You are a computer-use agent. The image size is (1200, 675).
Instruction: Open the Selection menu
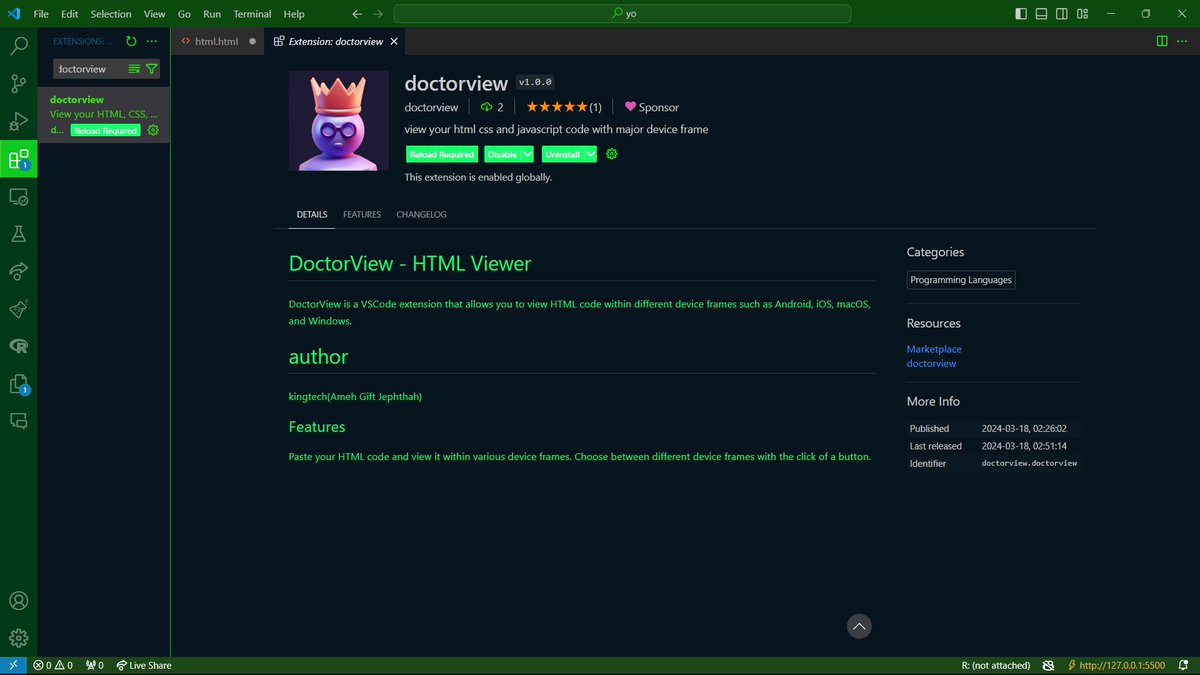(x=111, y=14)
